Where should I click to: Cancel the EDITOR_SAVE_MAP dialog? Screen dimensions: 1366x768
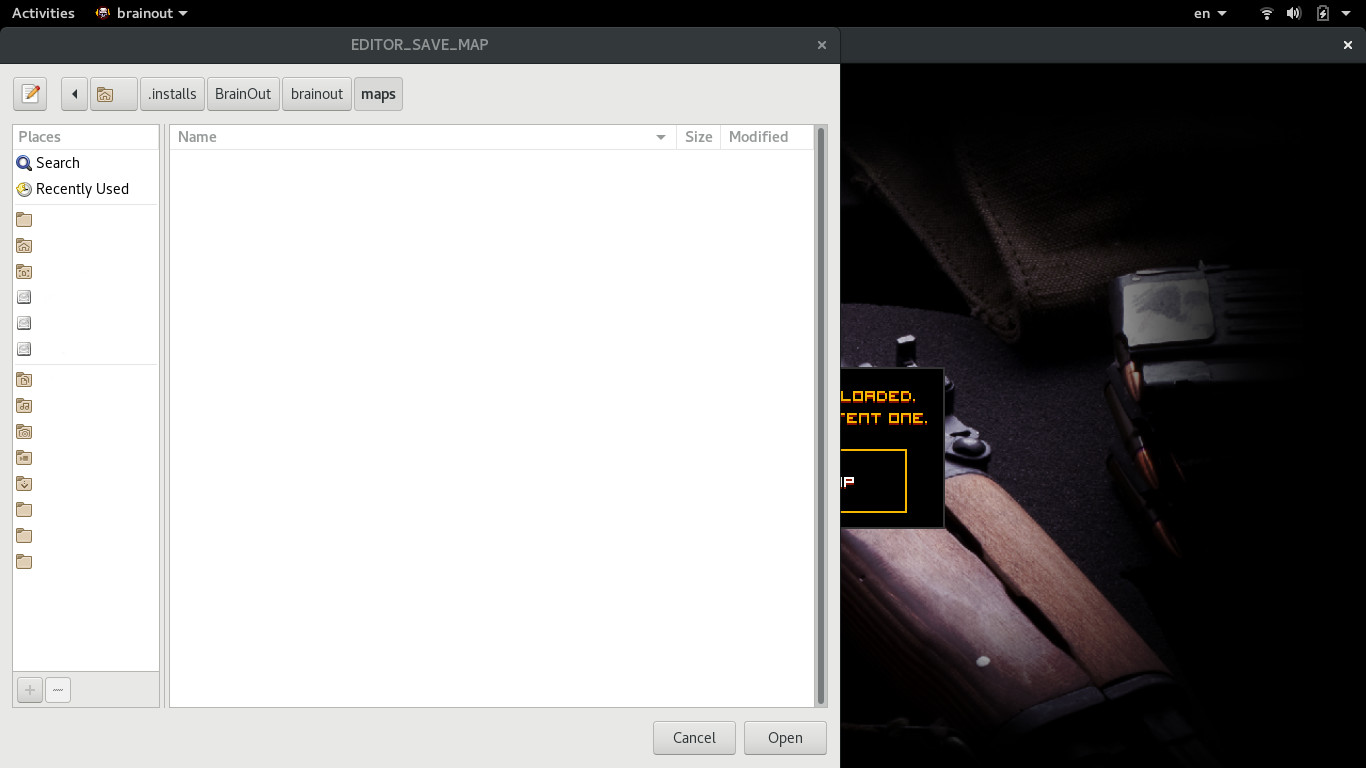tap(694, 738)
